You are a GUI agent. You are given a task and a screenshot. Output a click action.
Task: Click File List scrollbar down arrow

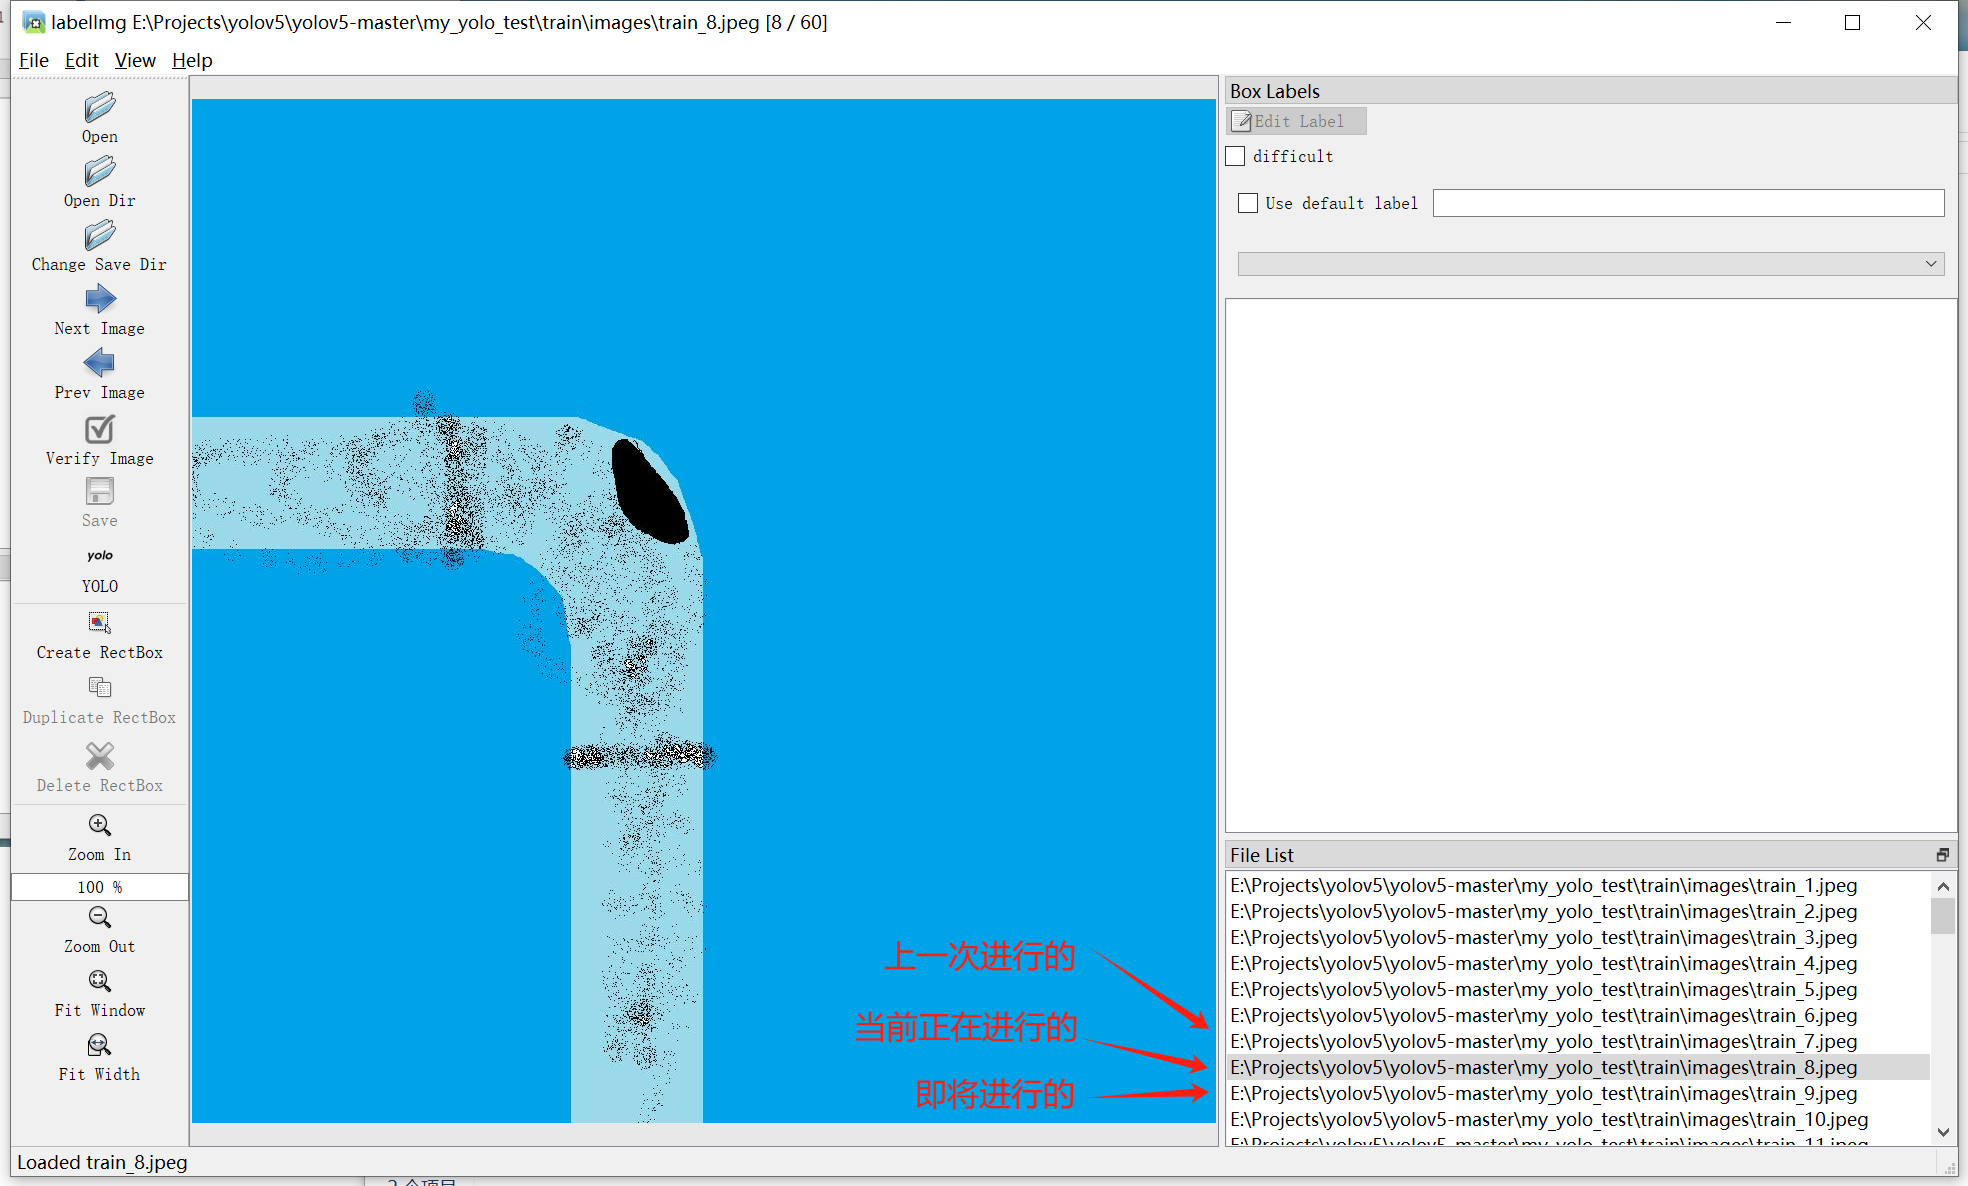pyautogui.click(x=1943, y=1132)
